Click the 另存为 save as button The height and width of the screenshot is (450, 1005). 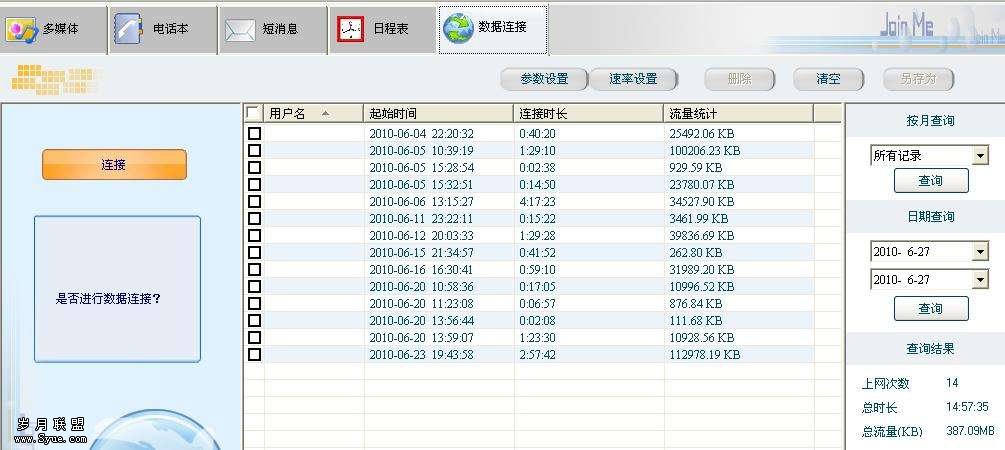tap(918, 79)
